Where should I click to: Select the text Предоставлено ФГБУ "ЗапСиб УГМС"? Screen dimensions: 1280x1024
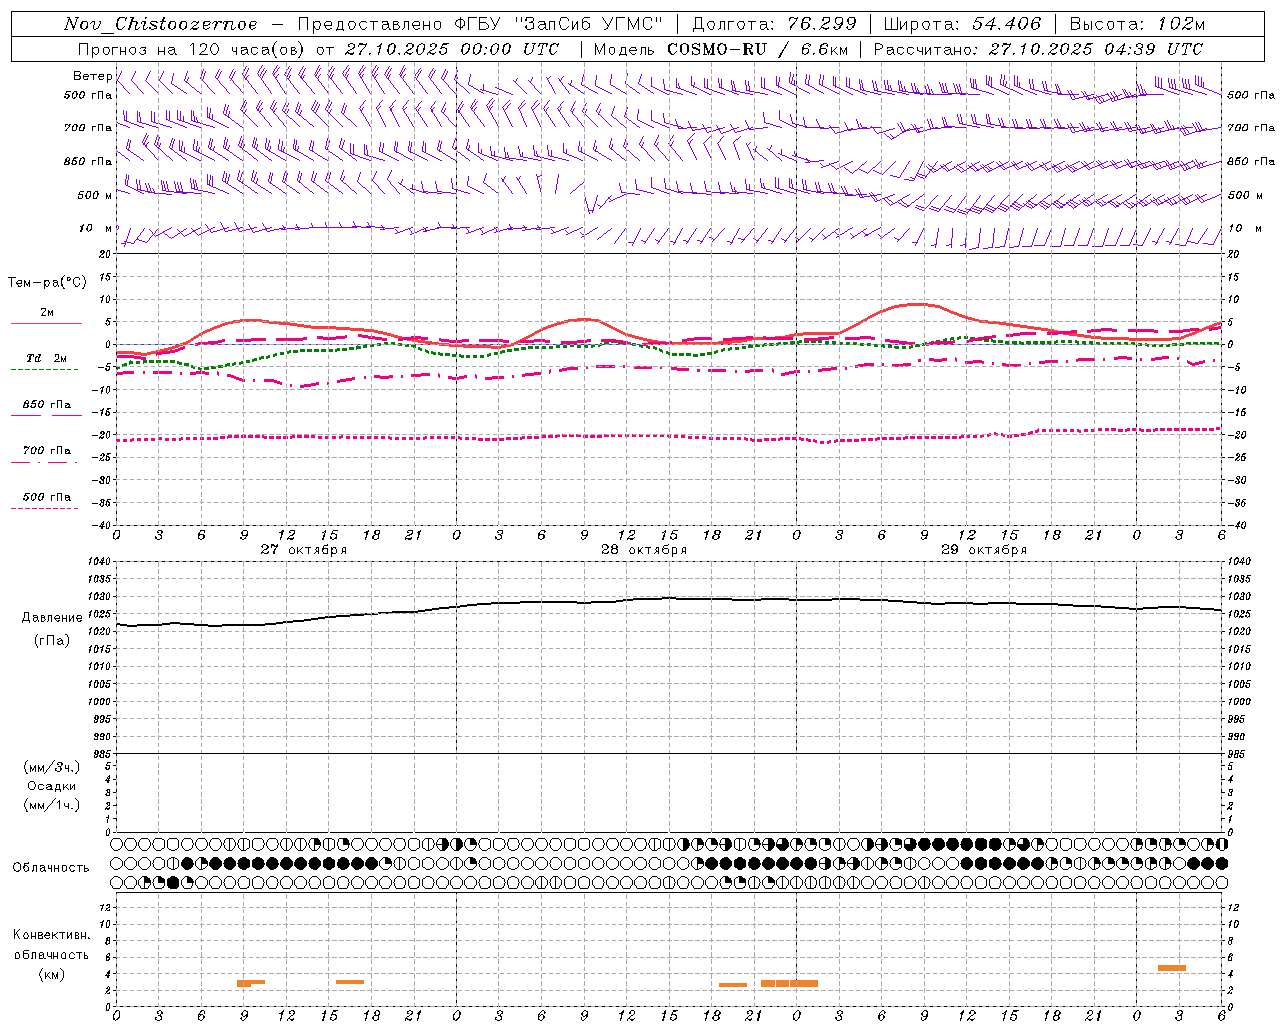(480, 24)
